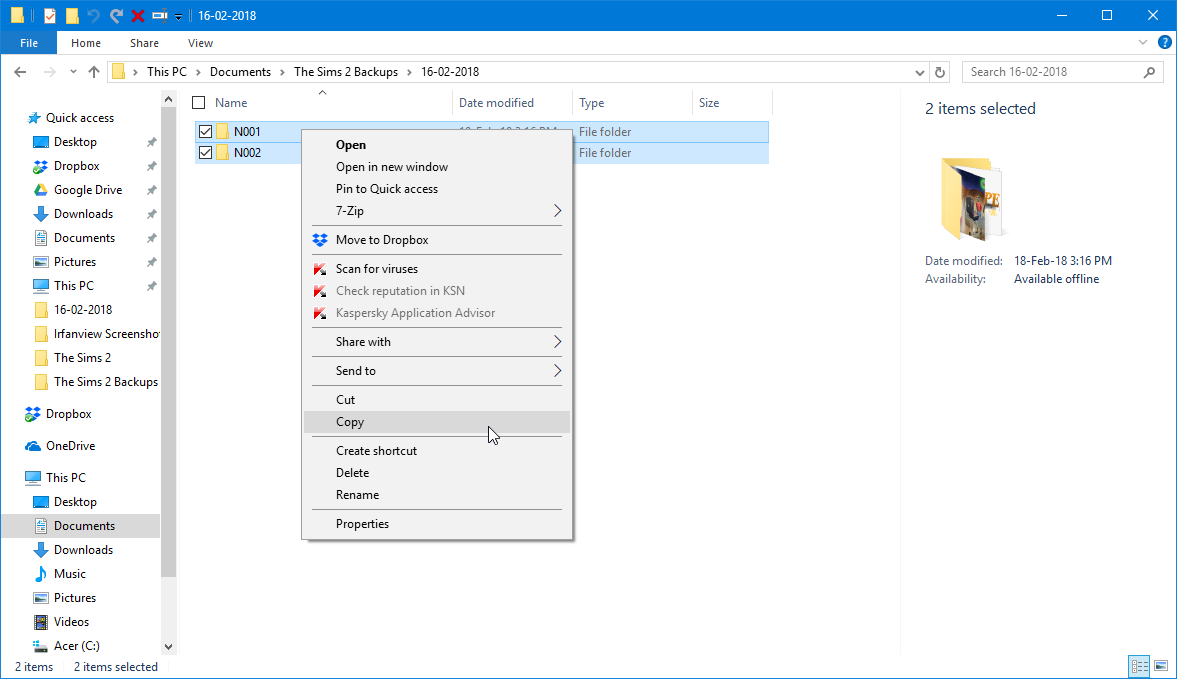
Task: Click The Sims 2 Backups breadcrumb
Action: tap(346, 72)
